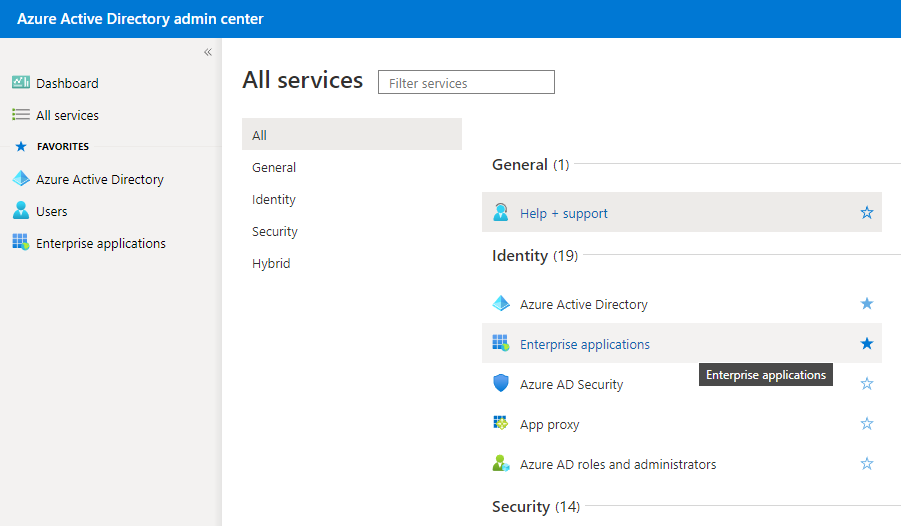This screenshot has height=526, width=901.
Task: Open All services from the sidebar
Action: (67, 116)
